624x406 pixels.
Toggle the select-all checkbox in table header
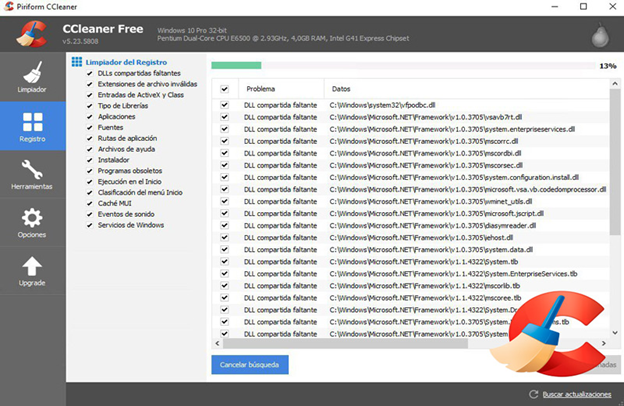224,88
